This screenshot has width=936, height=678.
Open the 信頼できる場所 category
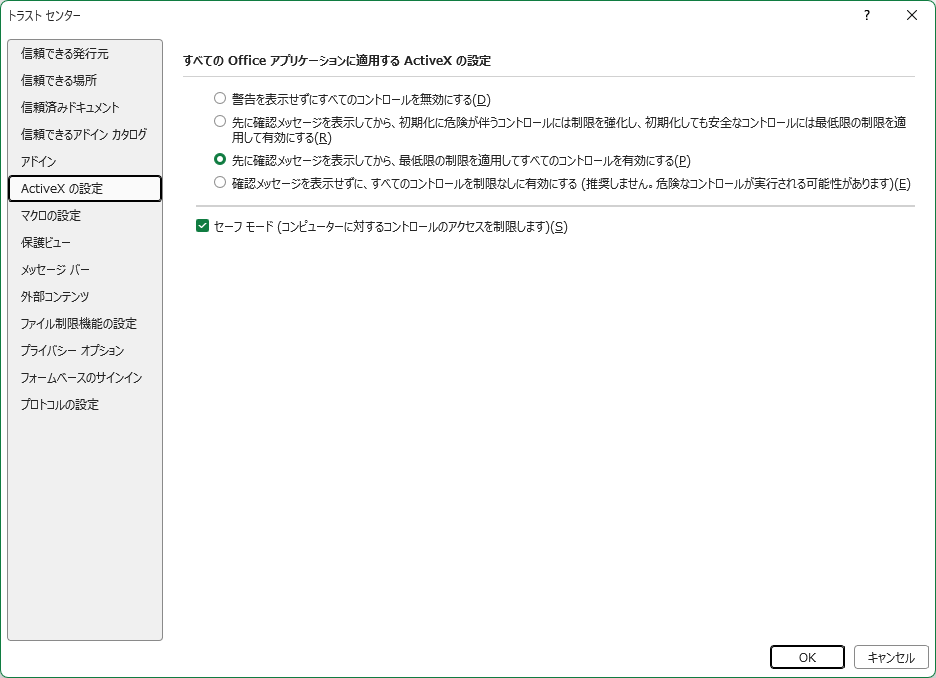point(85,81)
